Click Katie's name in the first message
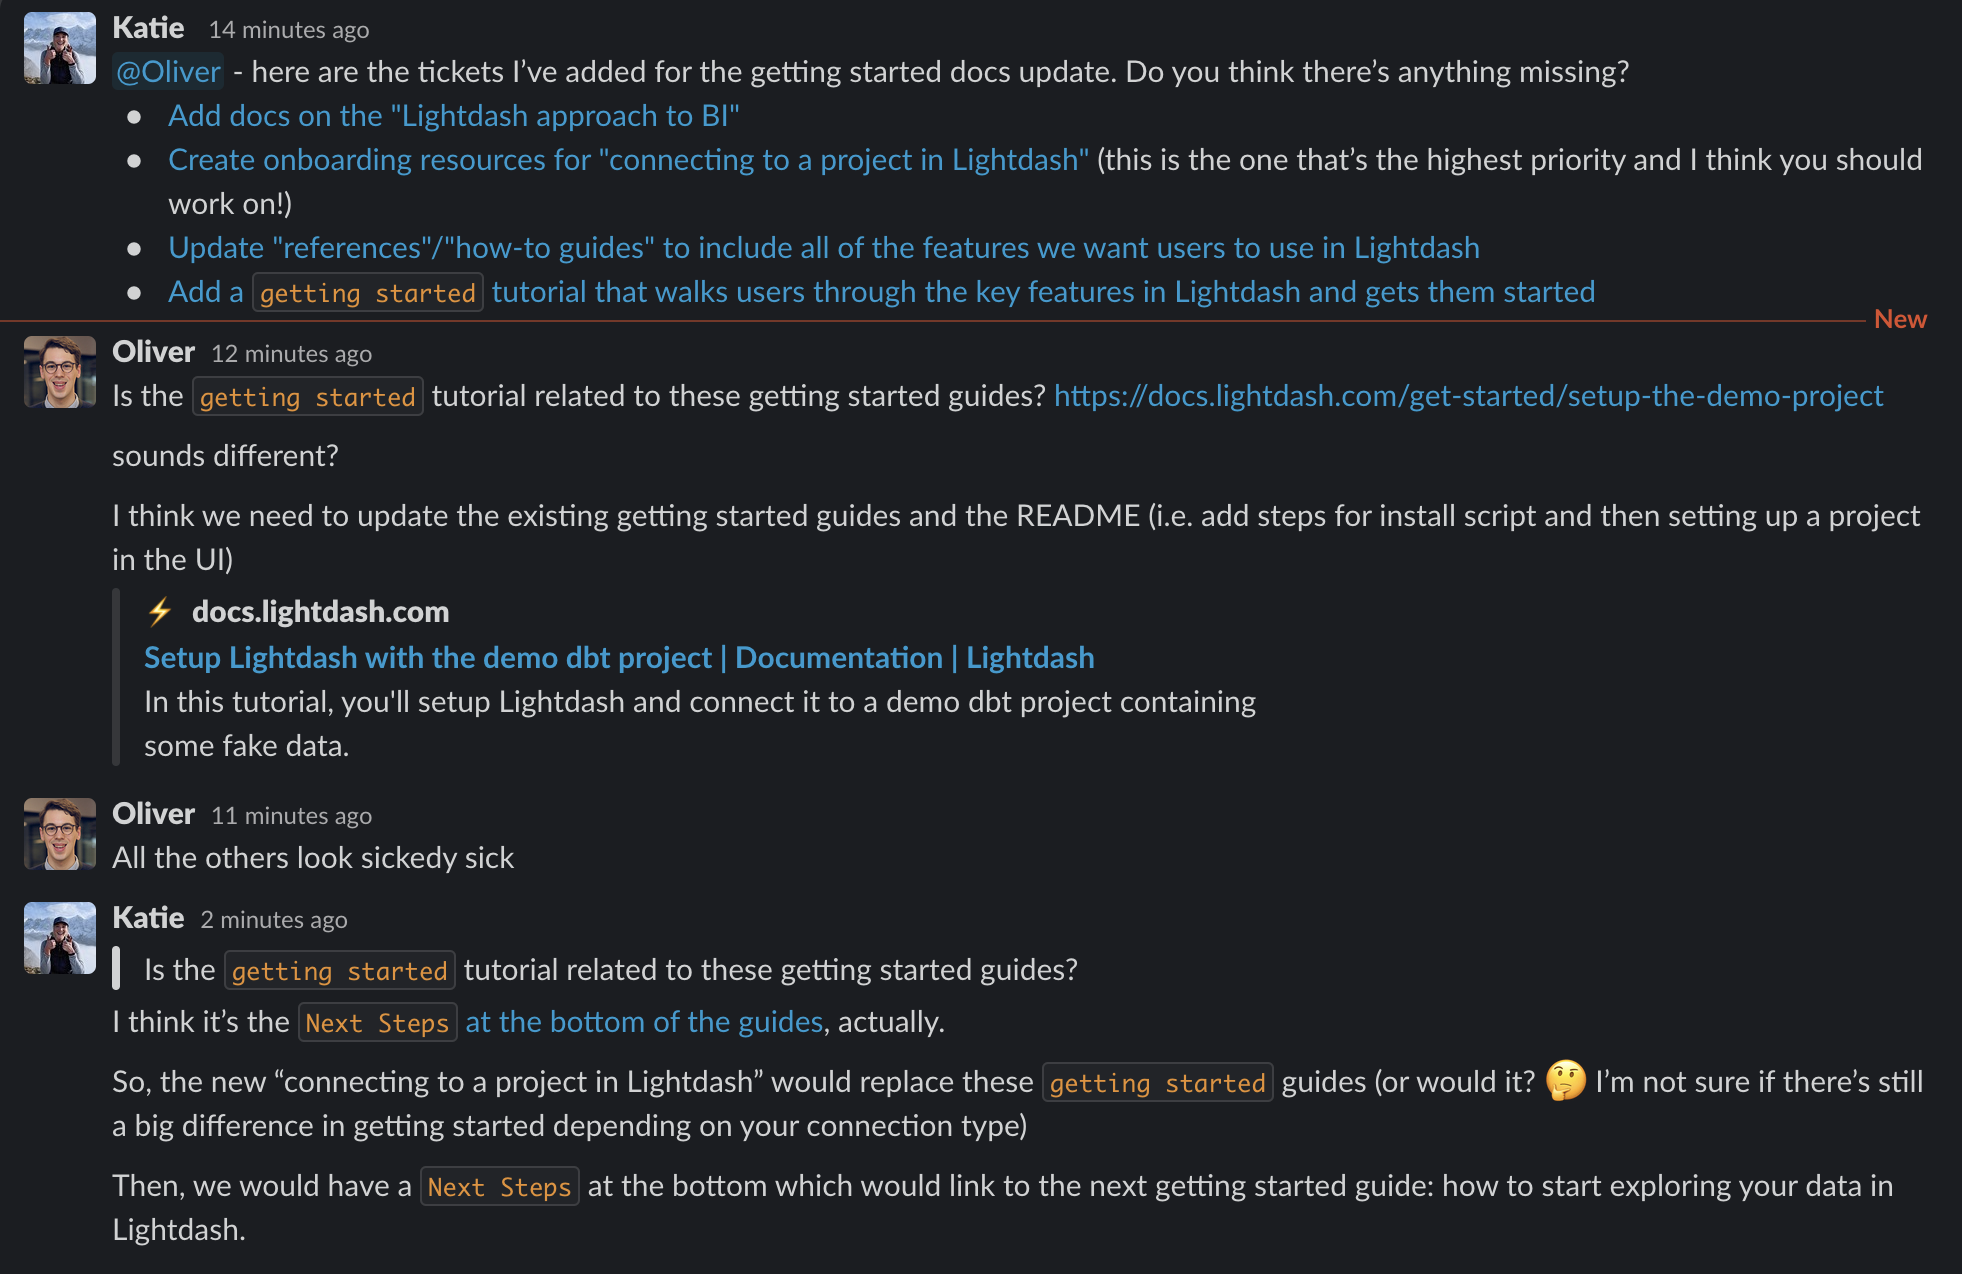1962x1274 pixels. point(147,28)
